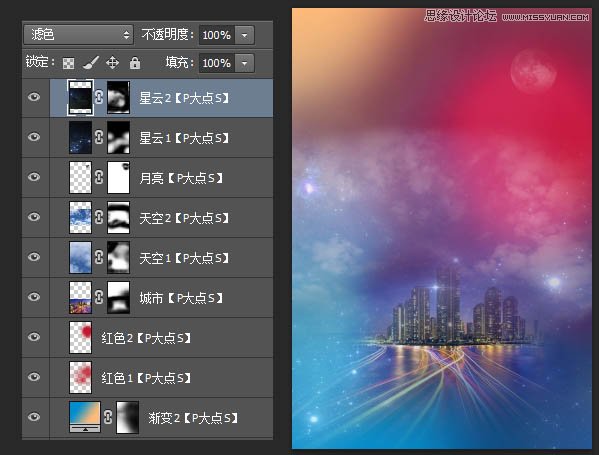This screenshot has height=455, width=599.
Task: Select layer name 红色1【P大点S】
Action: (146, 378)
